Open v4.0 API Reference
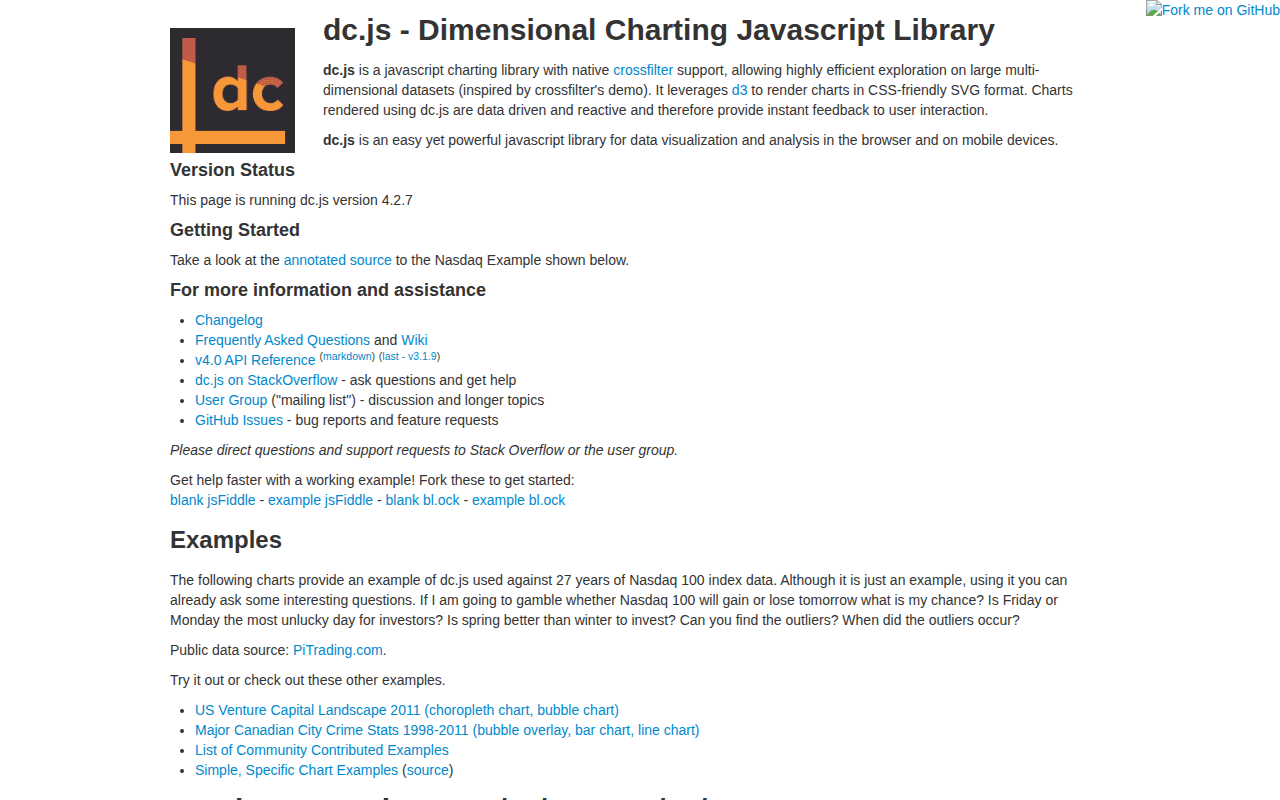This screenshot has height=800, width=1280. click(255, 360)
